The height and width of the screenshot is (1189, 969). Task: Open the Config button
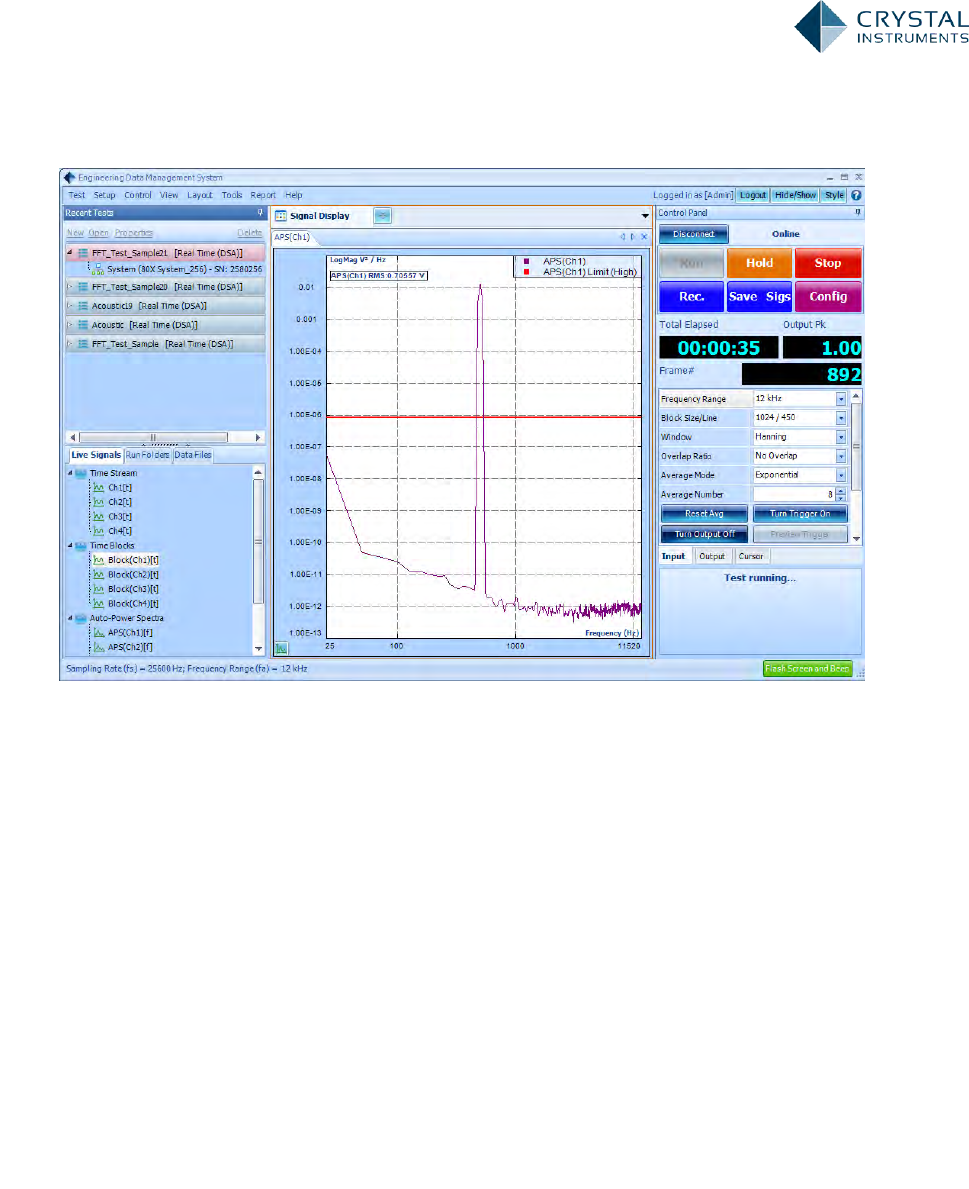(x=828, y=296)
